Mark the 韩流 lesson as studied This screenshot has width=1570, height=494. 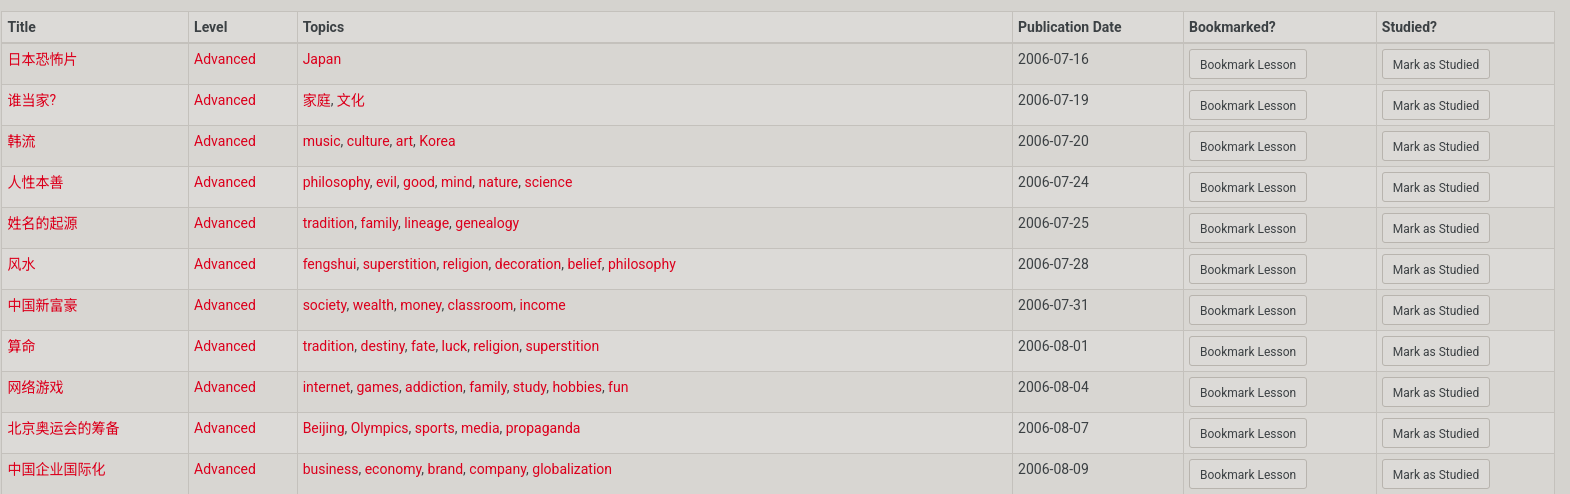click(x=1435, y=147)
